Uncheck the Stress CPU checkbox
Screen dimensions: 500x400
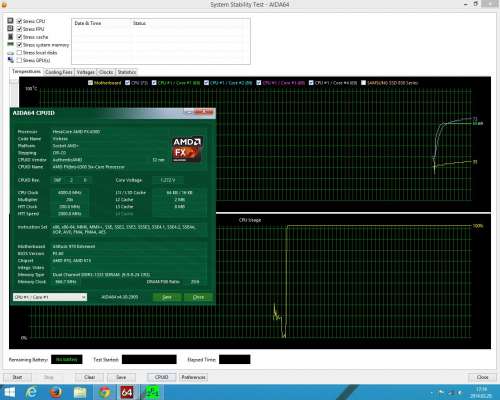pos(19,21)
